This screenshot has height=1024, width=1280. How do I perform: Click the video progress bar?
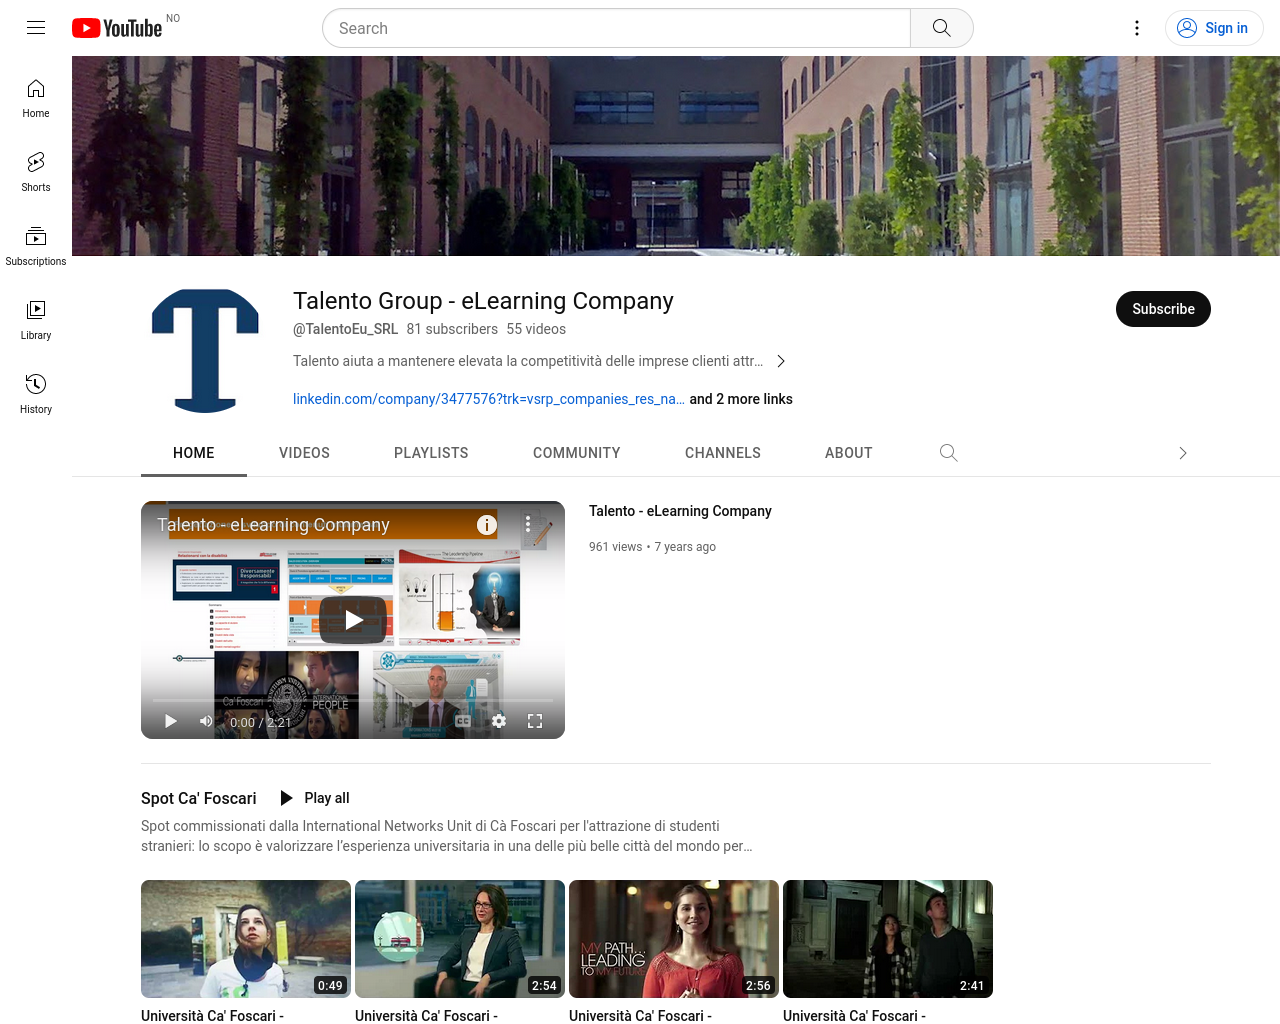click(353, 700)
